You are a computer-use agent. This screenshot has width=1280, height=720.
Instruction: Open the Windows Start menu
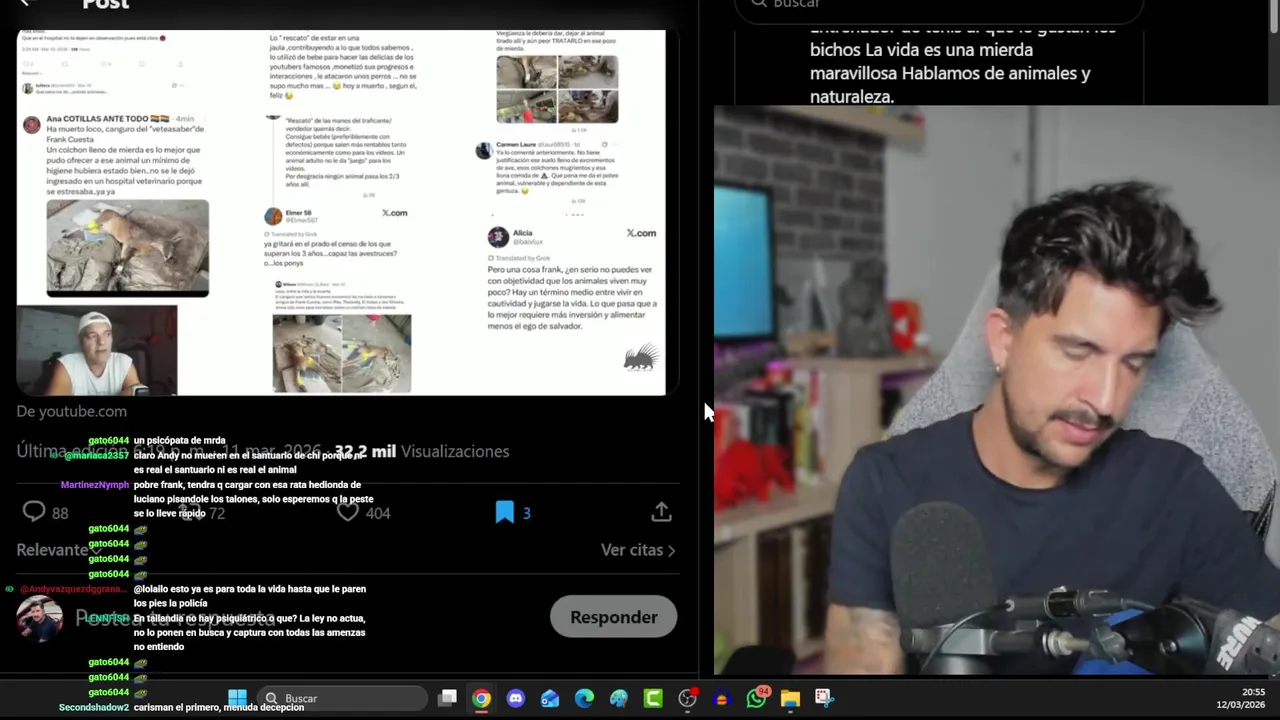pyautogui.click(x=237, y=698)
